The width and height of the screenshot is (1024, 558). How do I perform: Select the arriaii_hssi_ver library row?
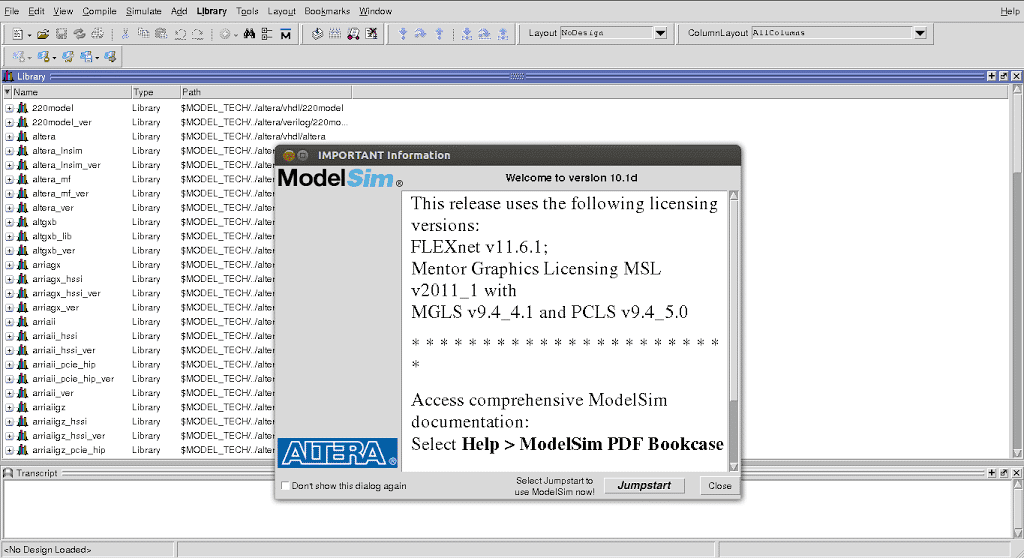(176, 350)
